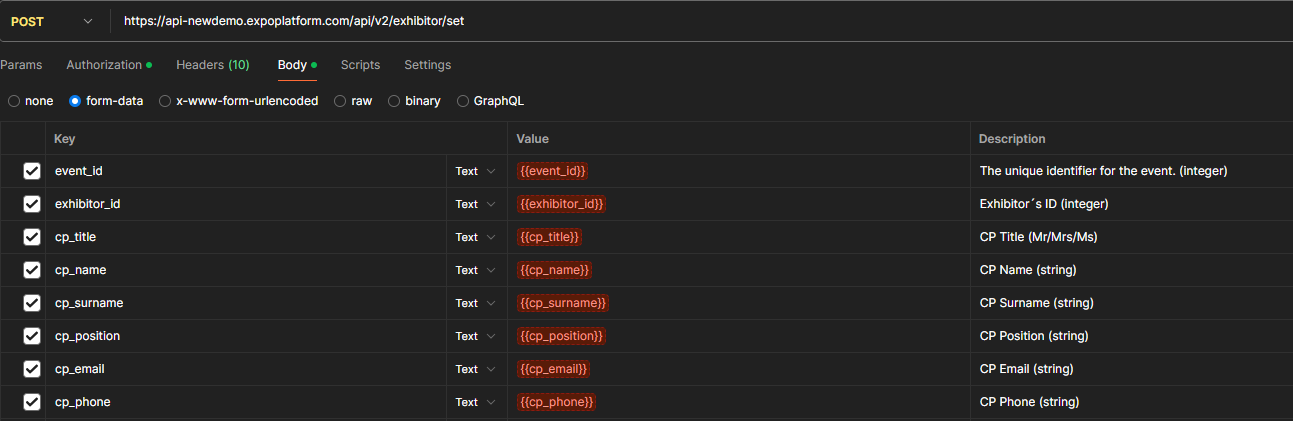Select the none body type

coord(31,101)
